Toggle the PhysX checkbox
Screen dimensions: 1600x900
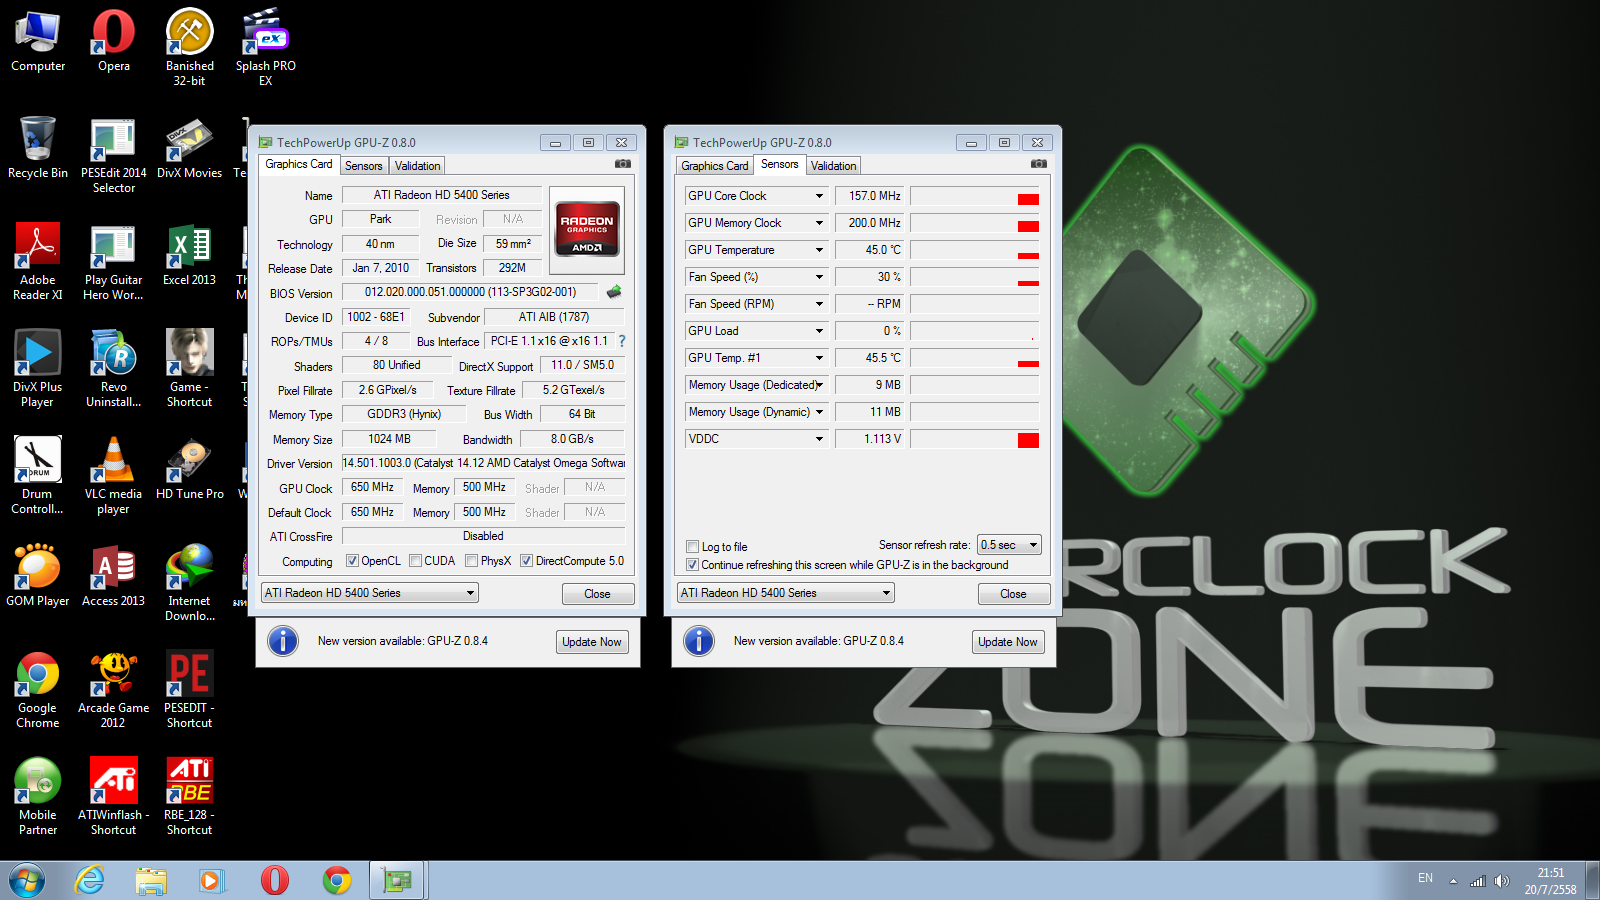pyautogui.click(x=471, y=561)
